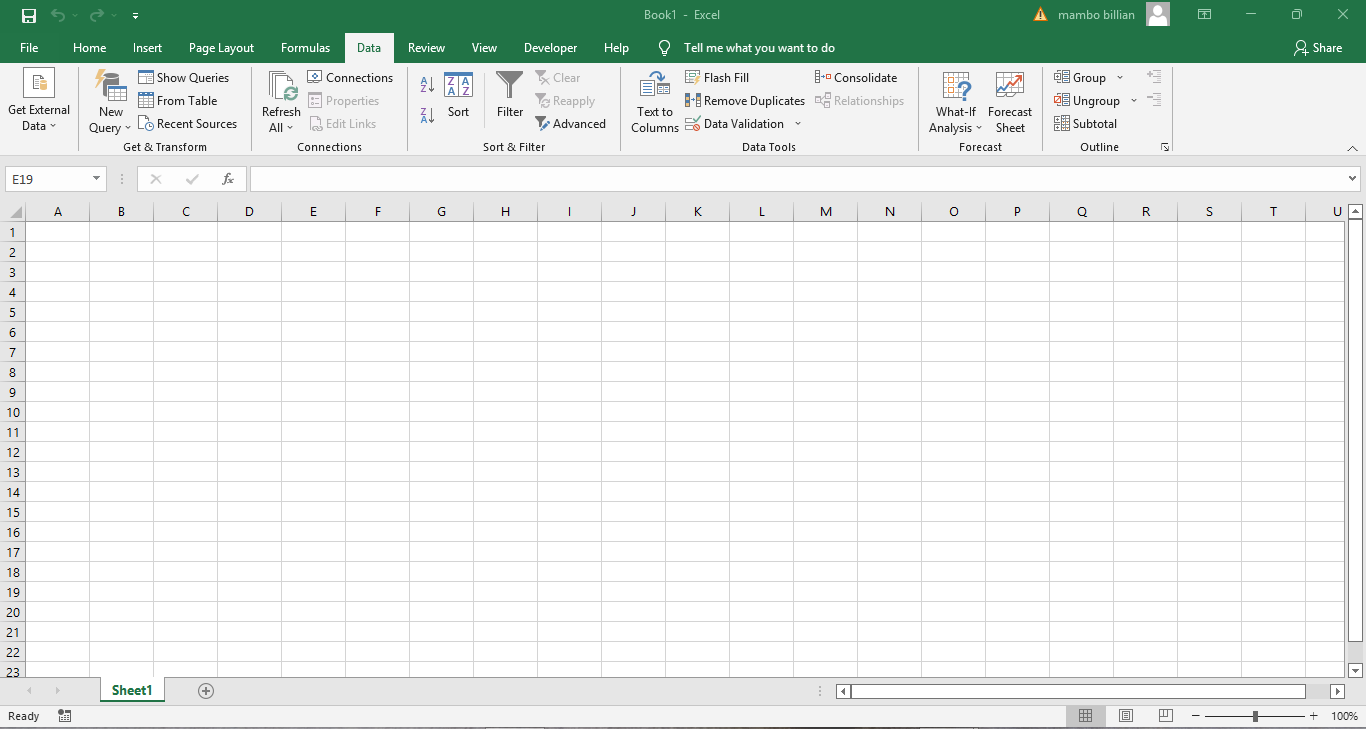
Task: Switch to the Formulas tab
Action: point(305,48)
